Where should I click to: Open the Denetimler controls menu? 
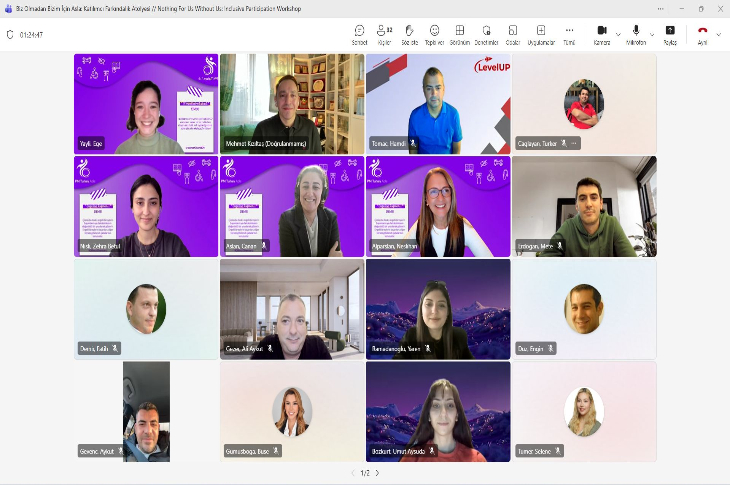click(x=486, y=34)
